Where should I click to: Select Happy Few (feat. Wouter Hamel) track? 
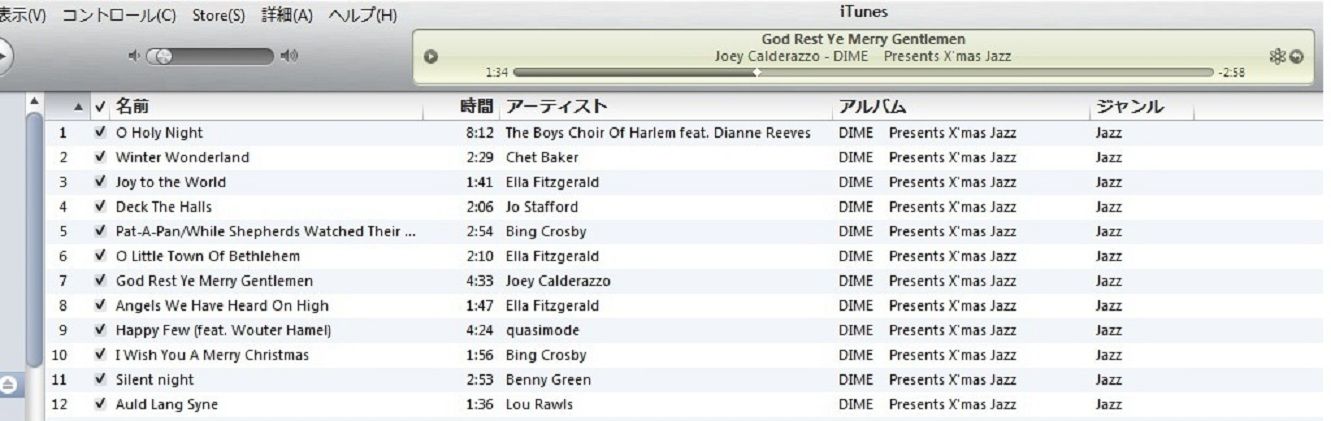click(x=223, y=330)
